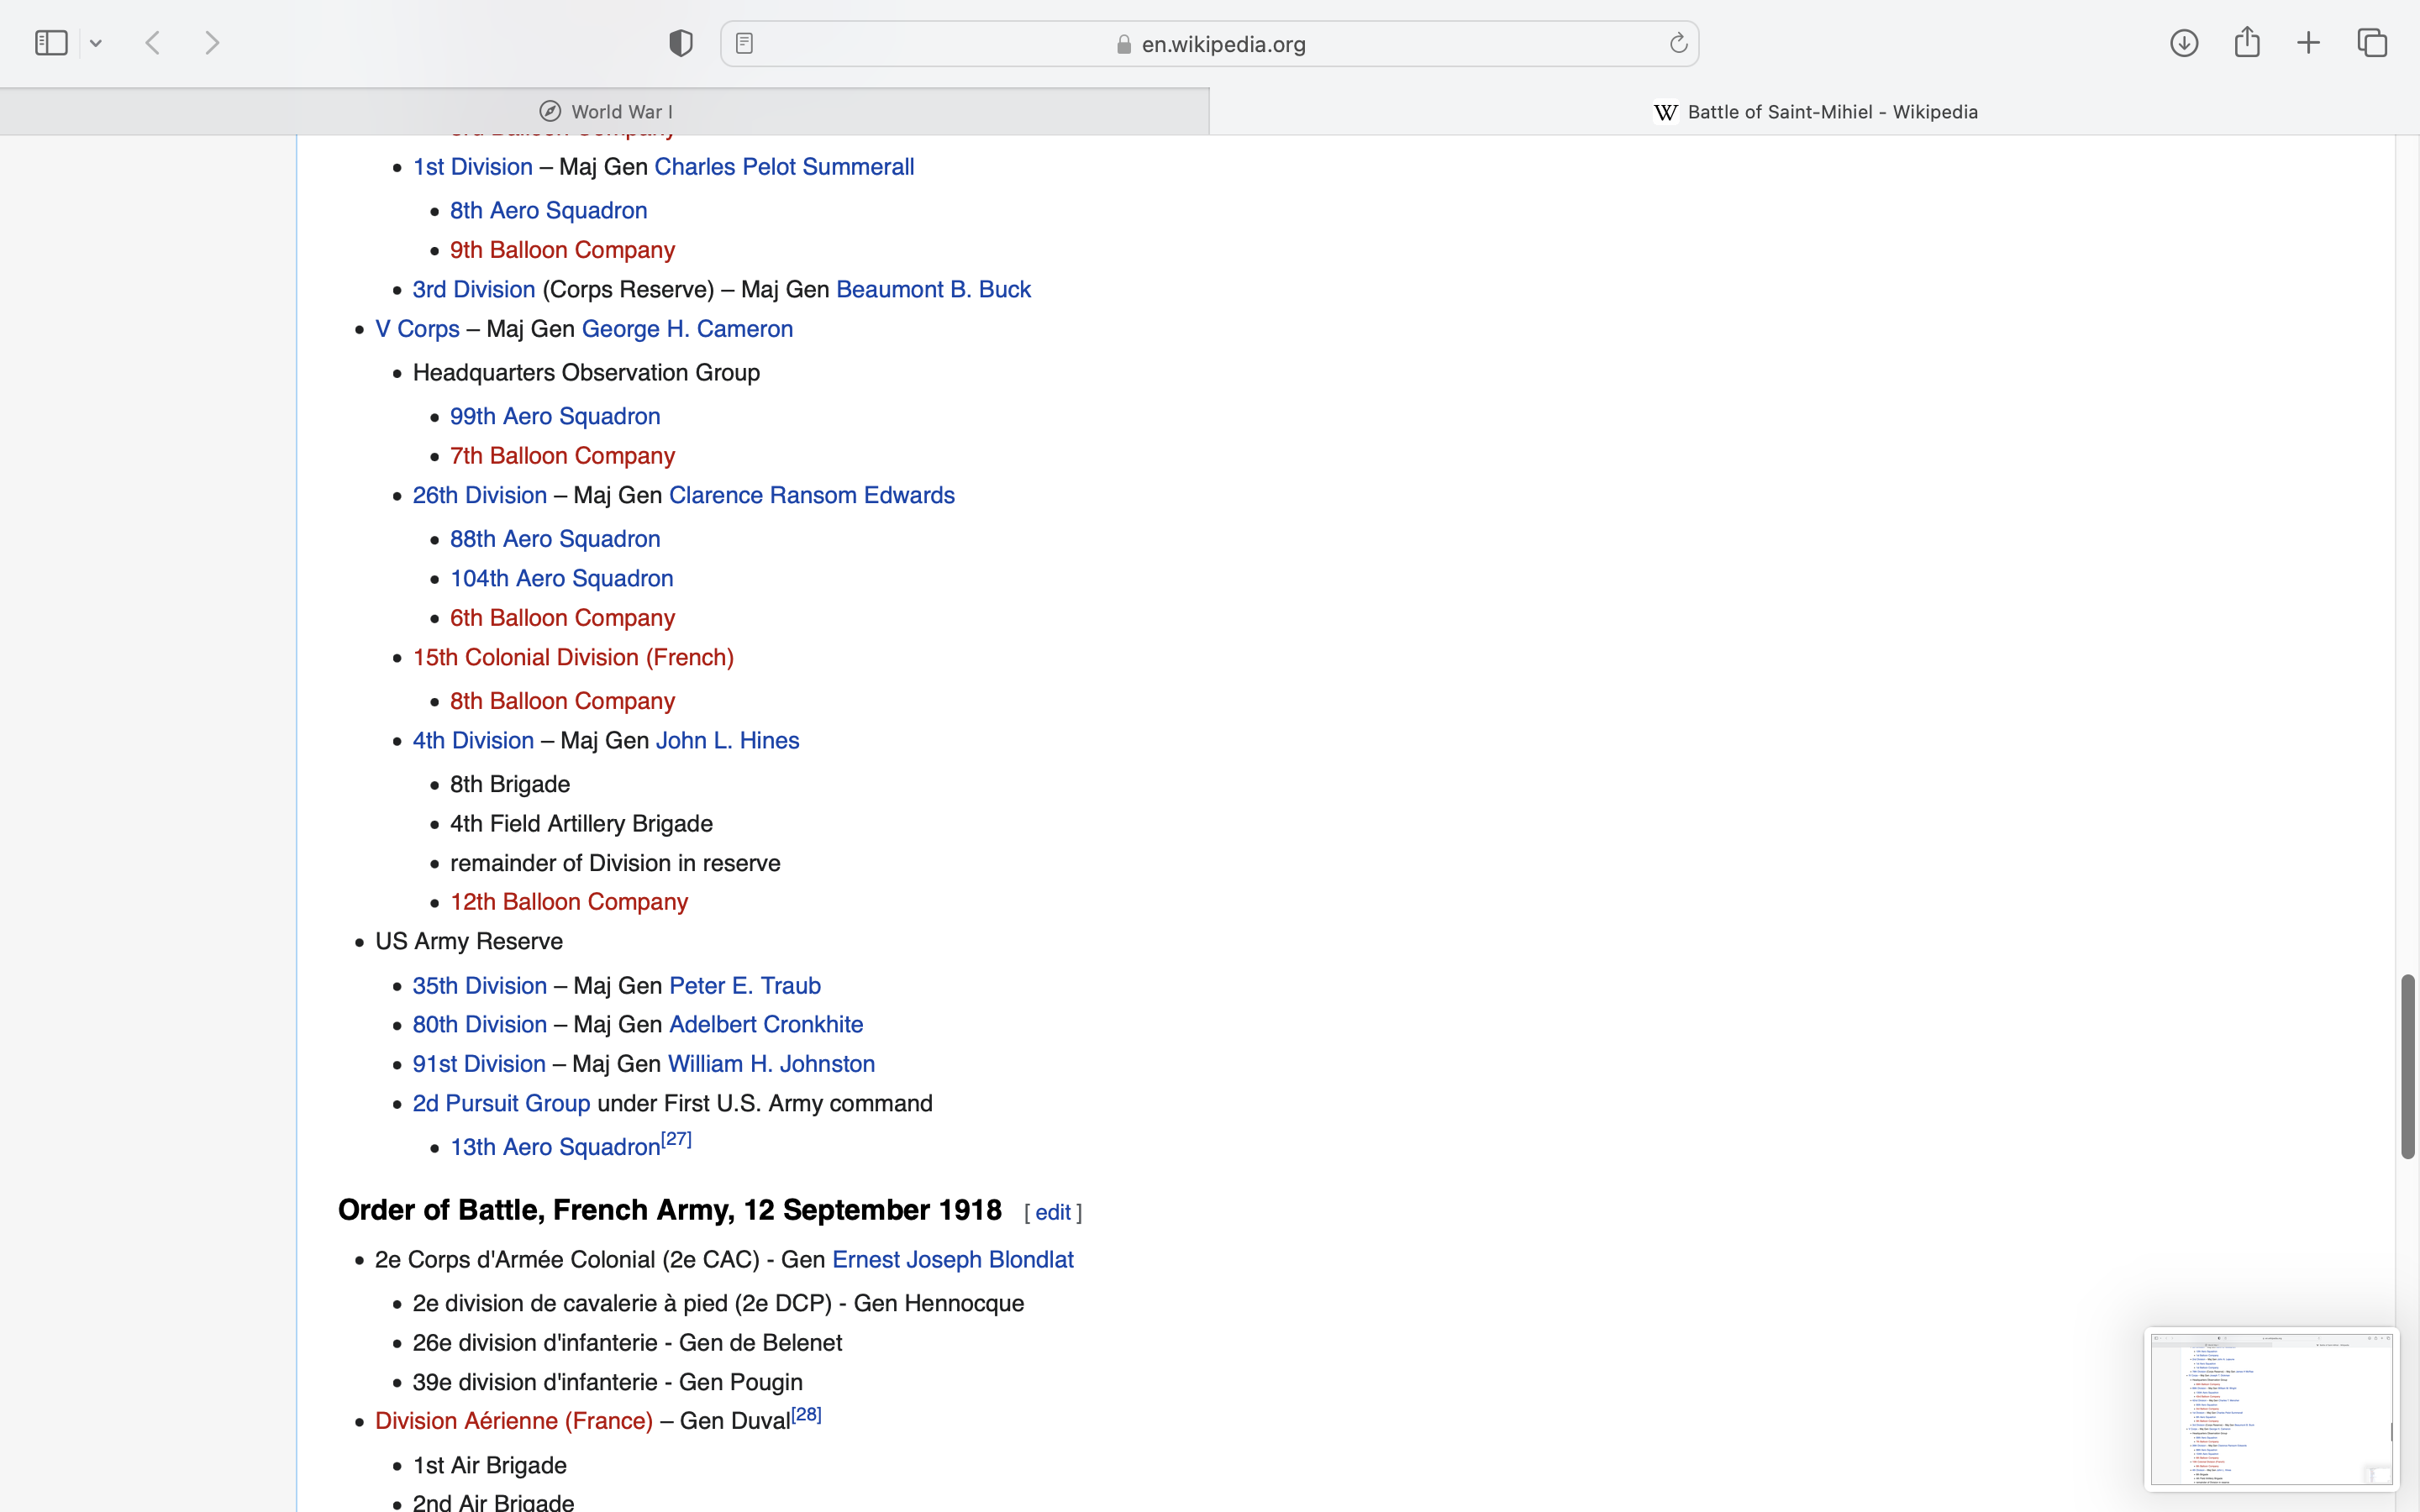
Task: Go back to the previous page
Action: [x=153, y=43]
